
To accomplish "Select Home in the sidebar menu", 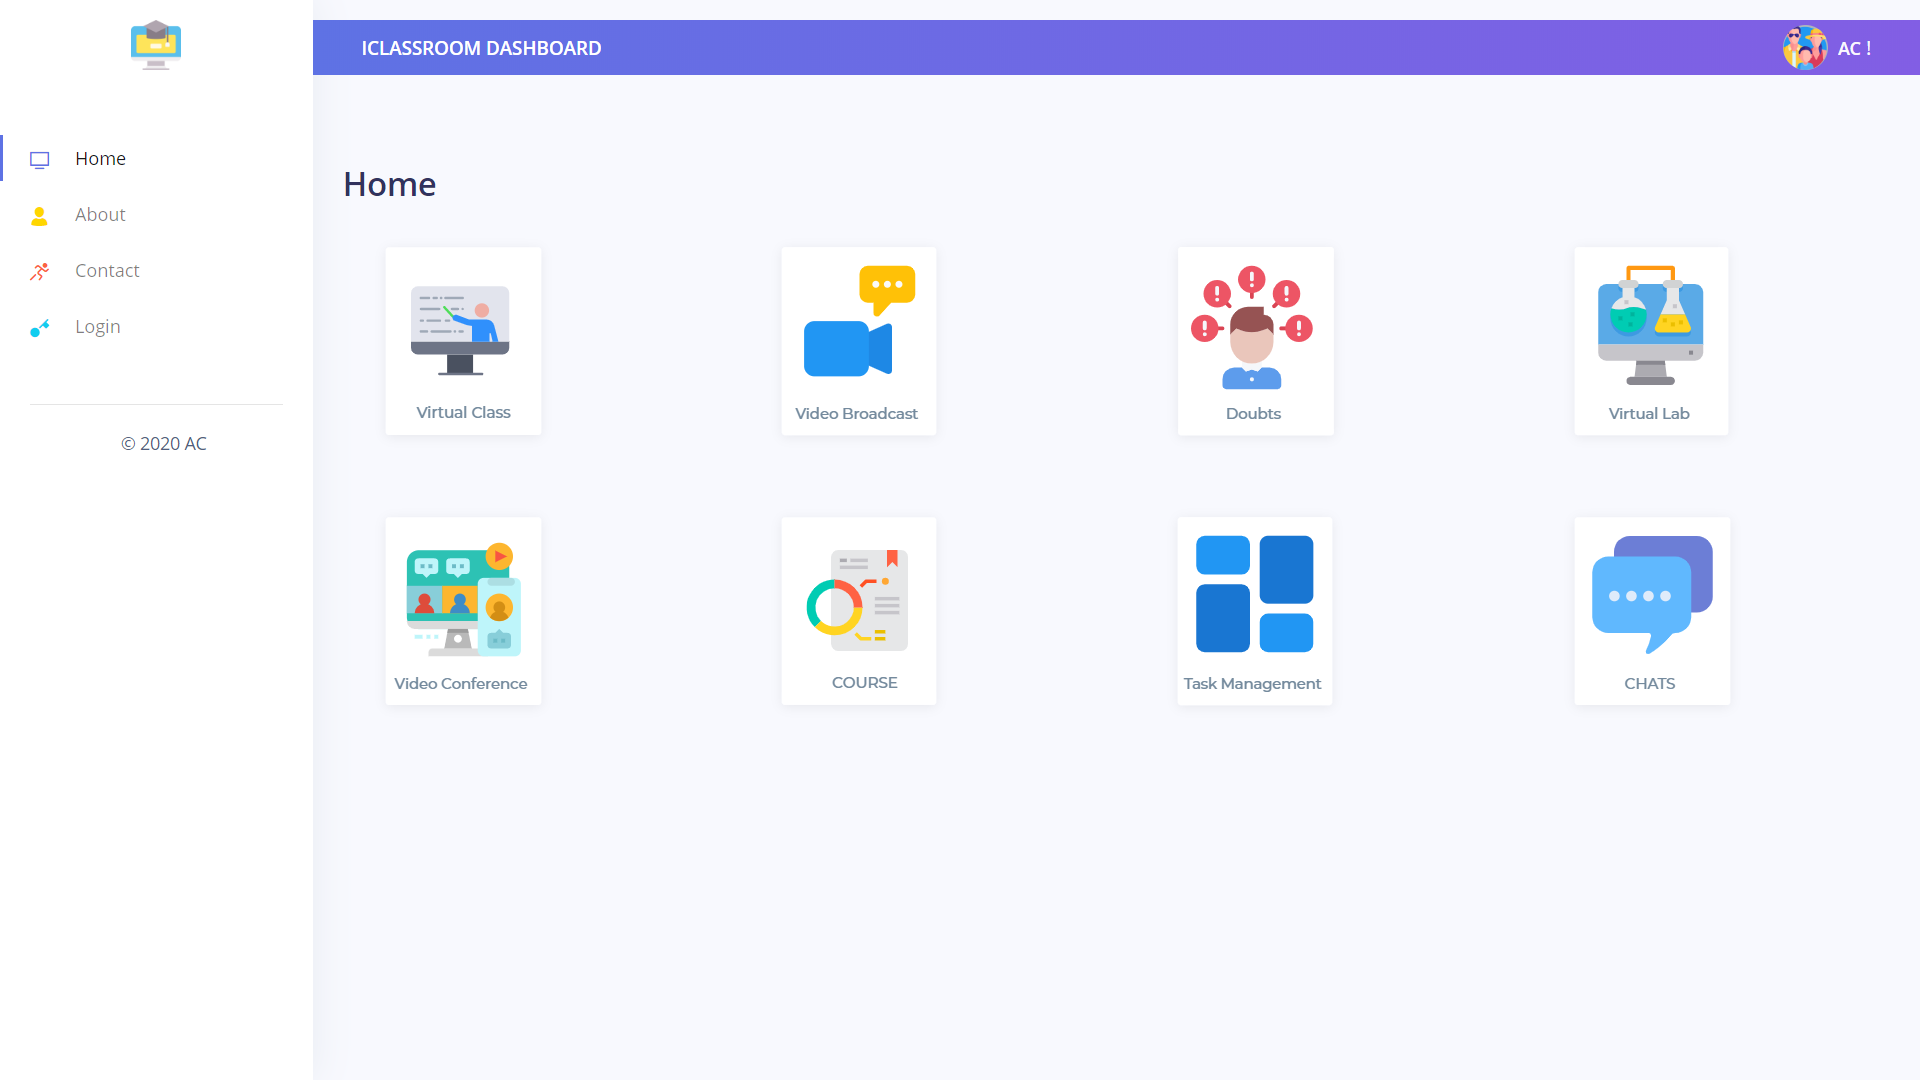I will 100,159.
